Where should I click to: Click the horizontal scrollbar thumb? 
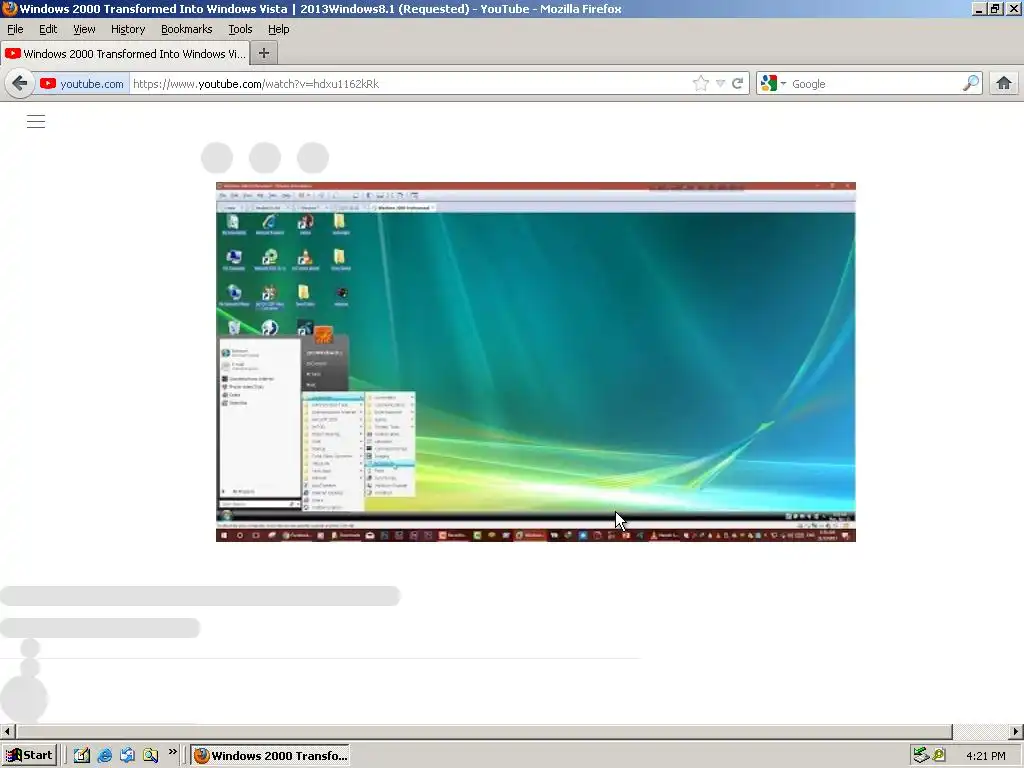coord(484,731)
